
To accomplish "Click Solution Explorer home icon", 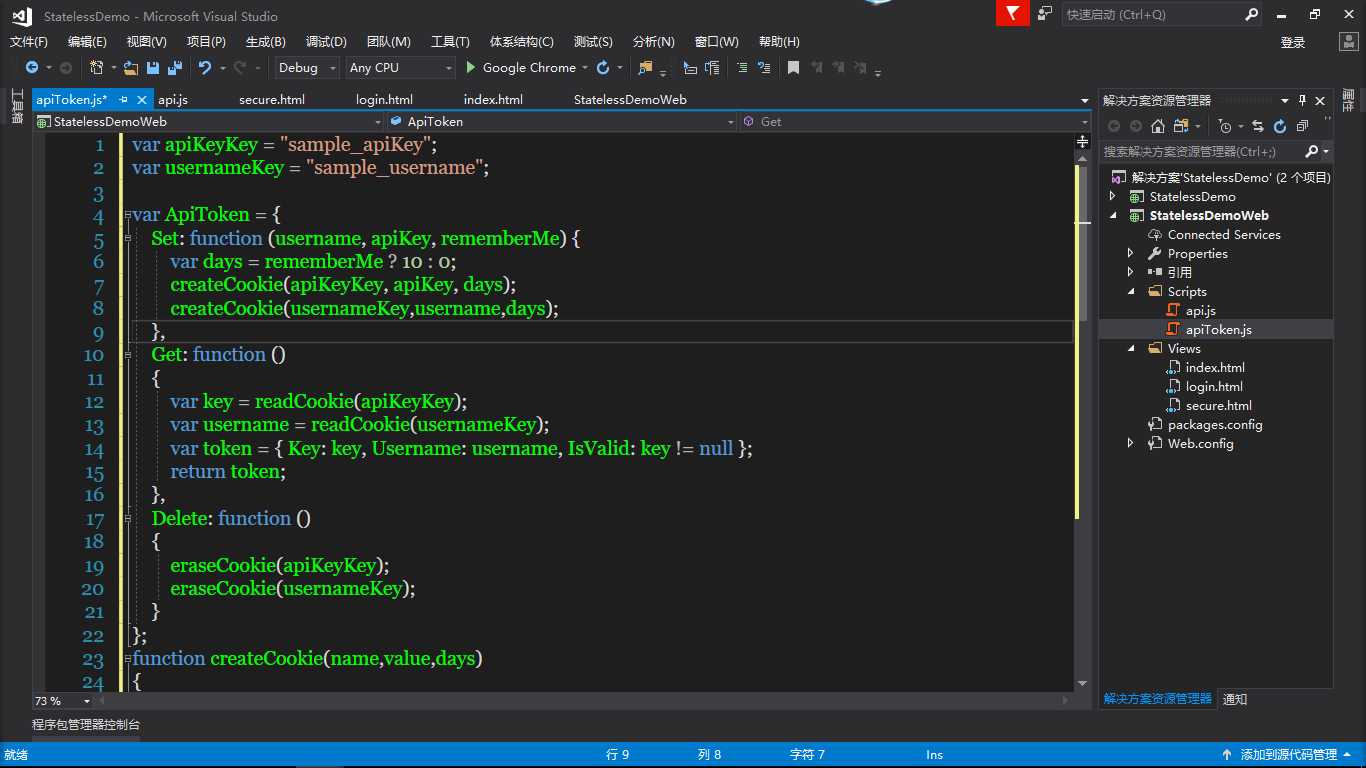I will point(1158,126).
